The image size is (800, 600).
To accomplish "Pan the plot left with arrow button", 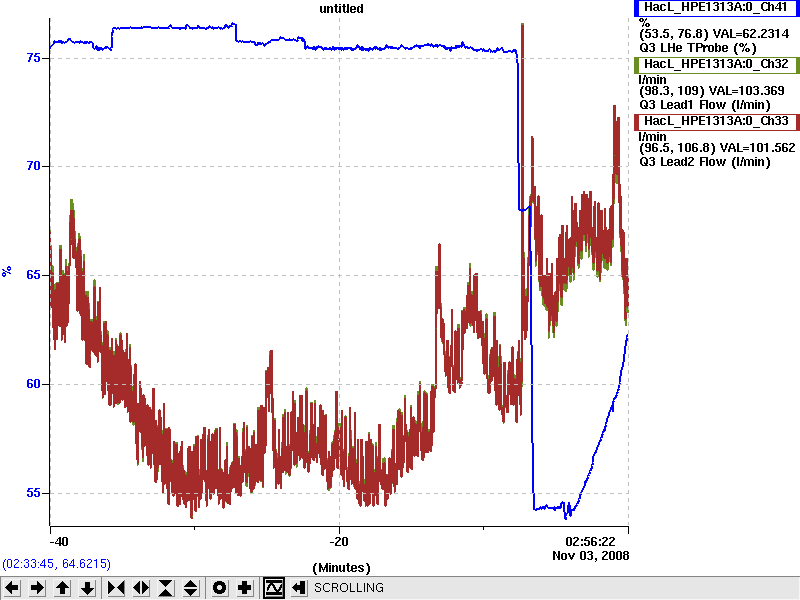I will click(x=12, y=588).
